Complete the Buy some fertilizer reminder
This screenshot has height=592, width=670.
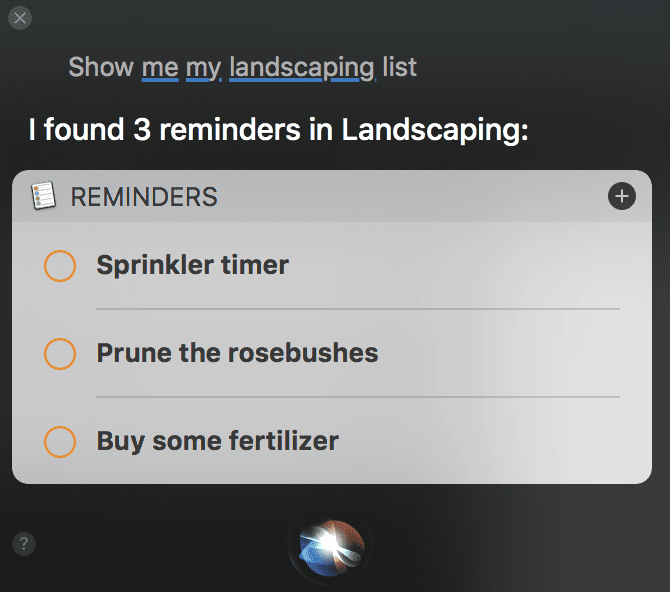(60, 442)
